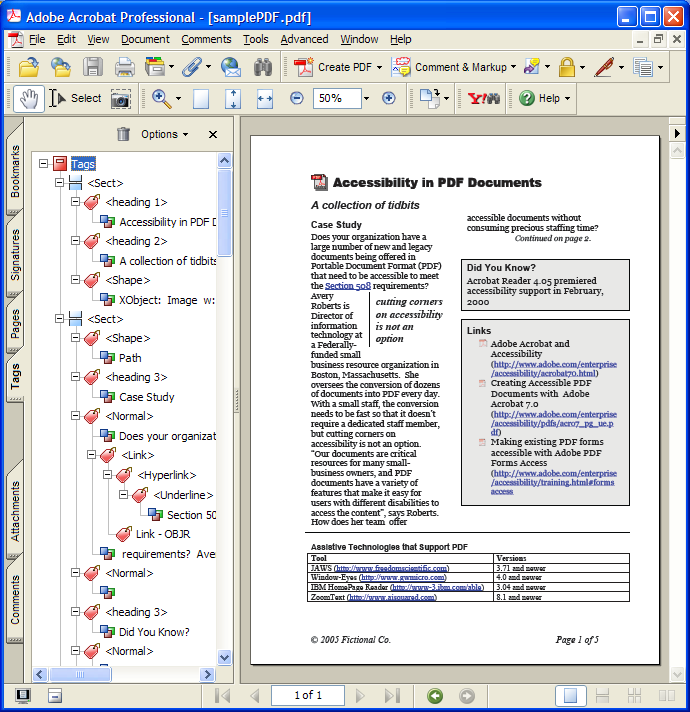Click the zoom in plus button
The height and width of the screenshot is (712, 690).
coord(389,98)
